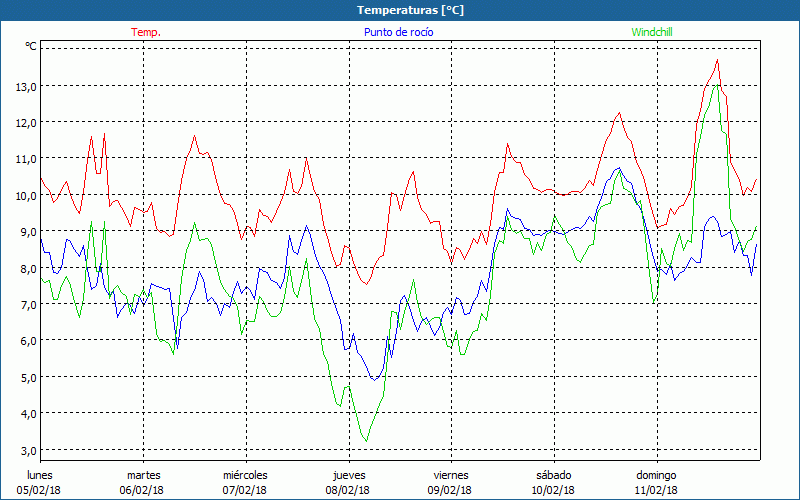Select the domingo 11/02/18 date label
The width and height of the screenshot is (800, 500).
click(x=656, y=482)
